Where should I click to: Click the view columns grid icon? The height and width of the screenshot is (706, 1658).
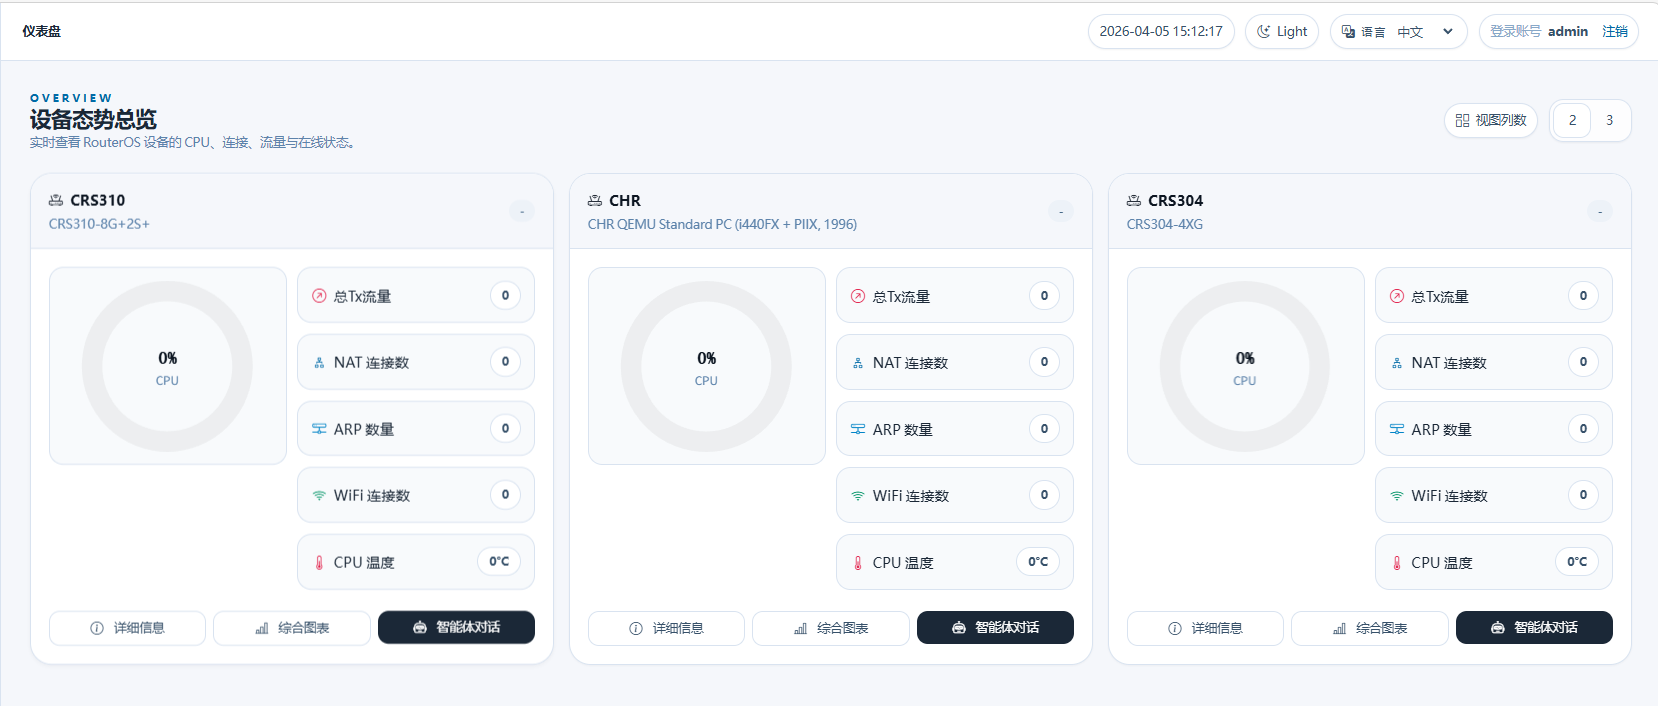pyautogui.click(x=1462, y=120)
